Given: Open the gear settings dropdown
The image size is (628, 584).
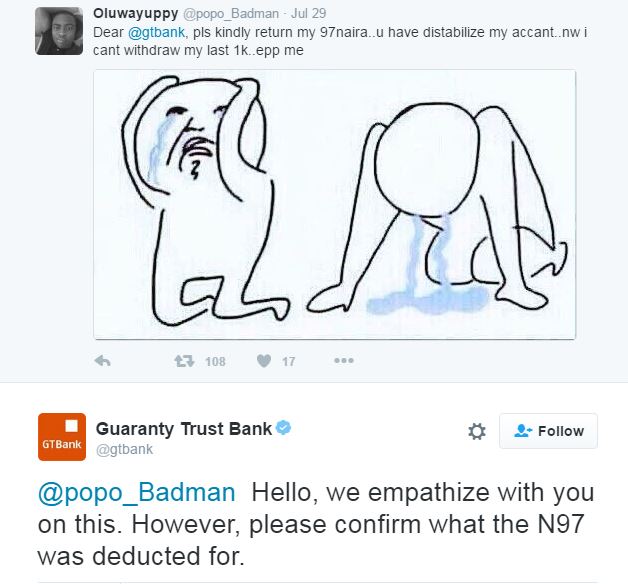Looking at the screenshot, I should [477, 431].
